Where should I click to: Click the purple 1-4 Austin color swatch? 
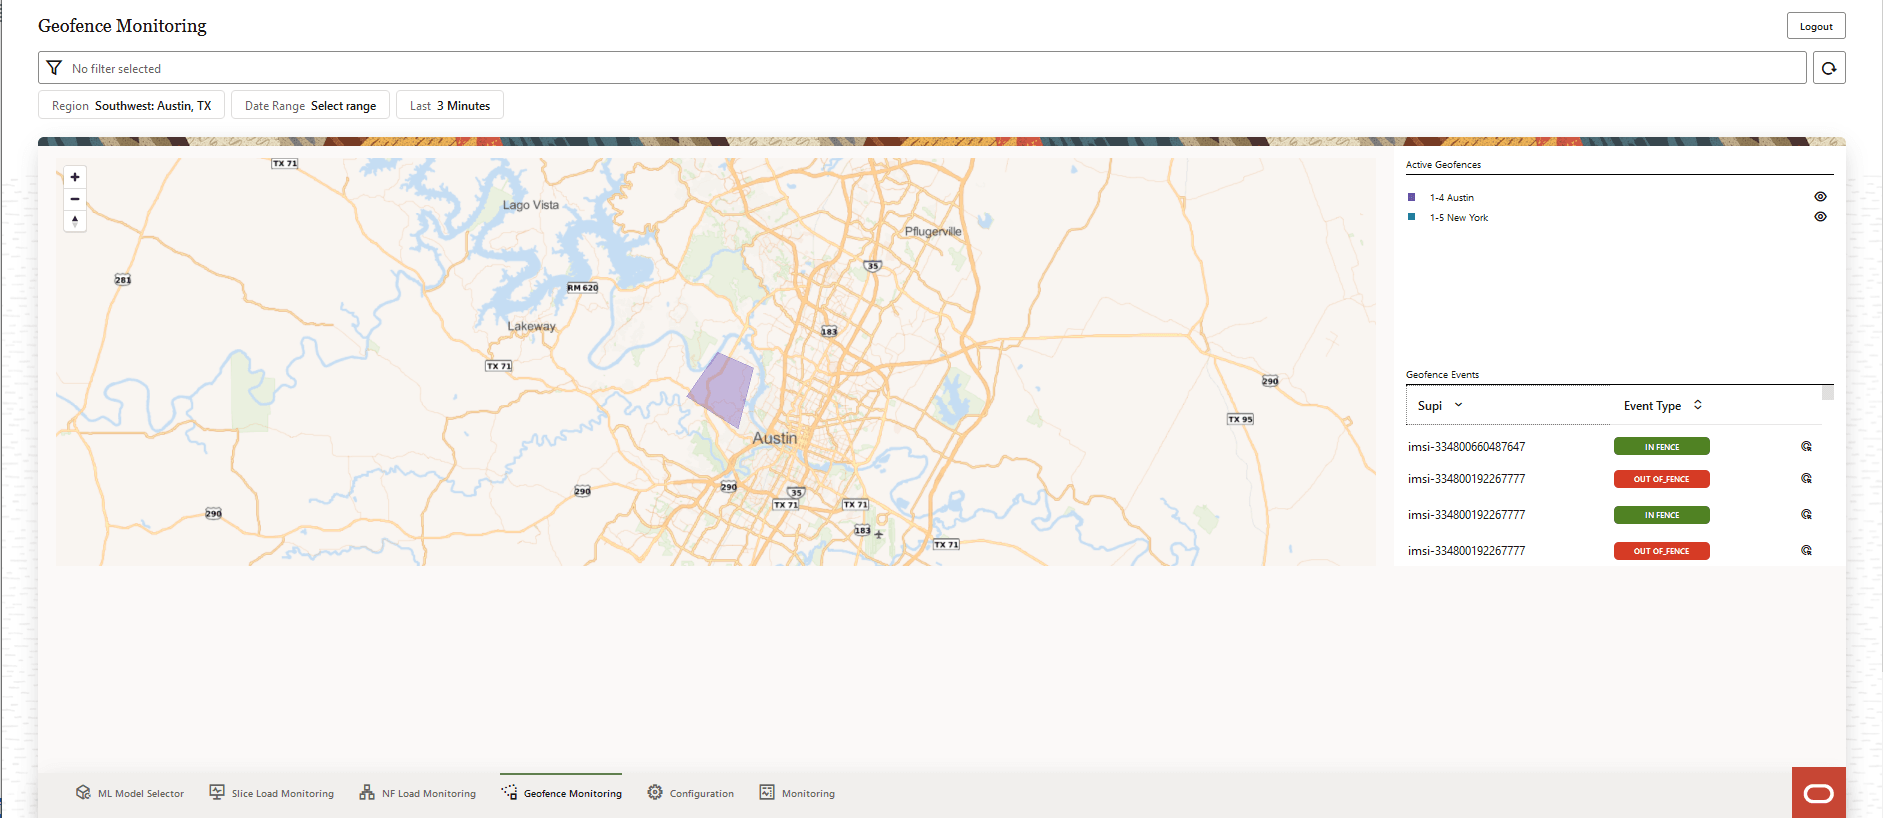1411,197
